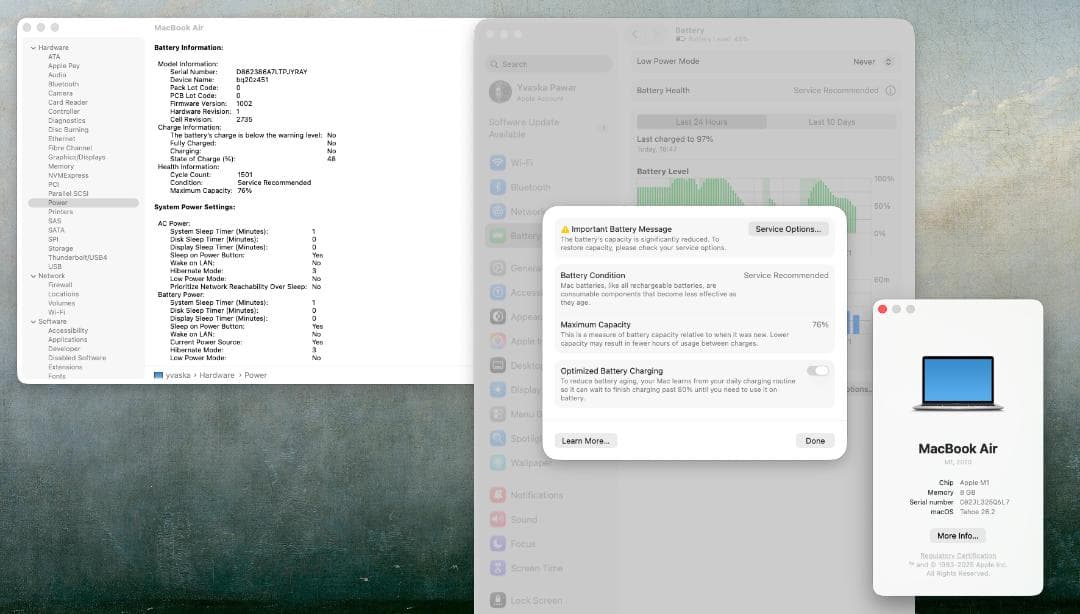Click the yellow warning icon beside Important Battery Message
The width and height of the screenshot is (1080, 614).
click(565, 229)
